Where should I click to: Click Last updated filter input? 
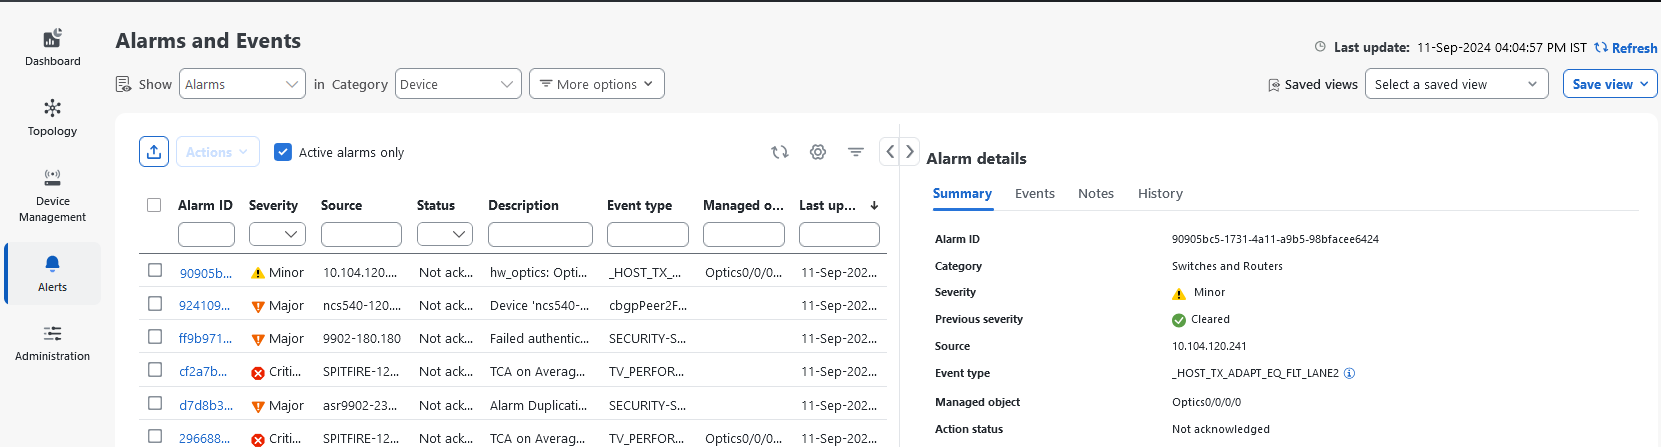(839, 234)
